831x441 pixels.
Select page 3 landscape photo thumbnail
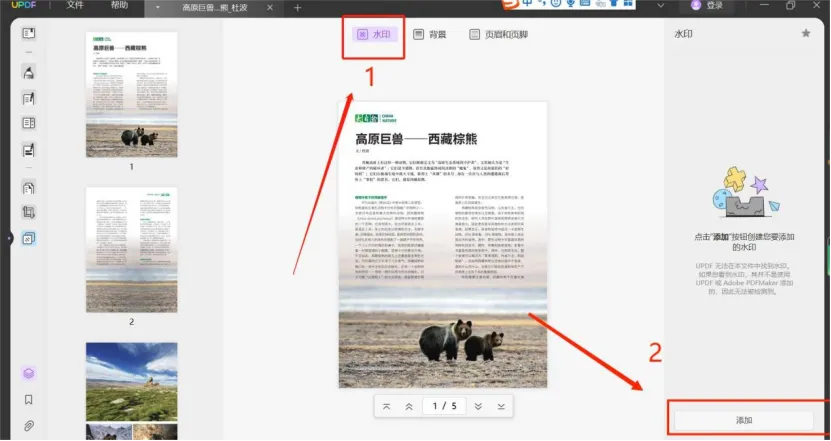(131, 380)
